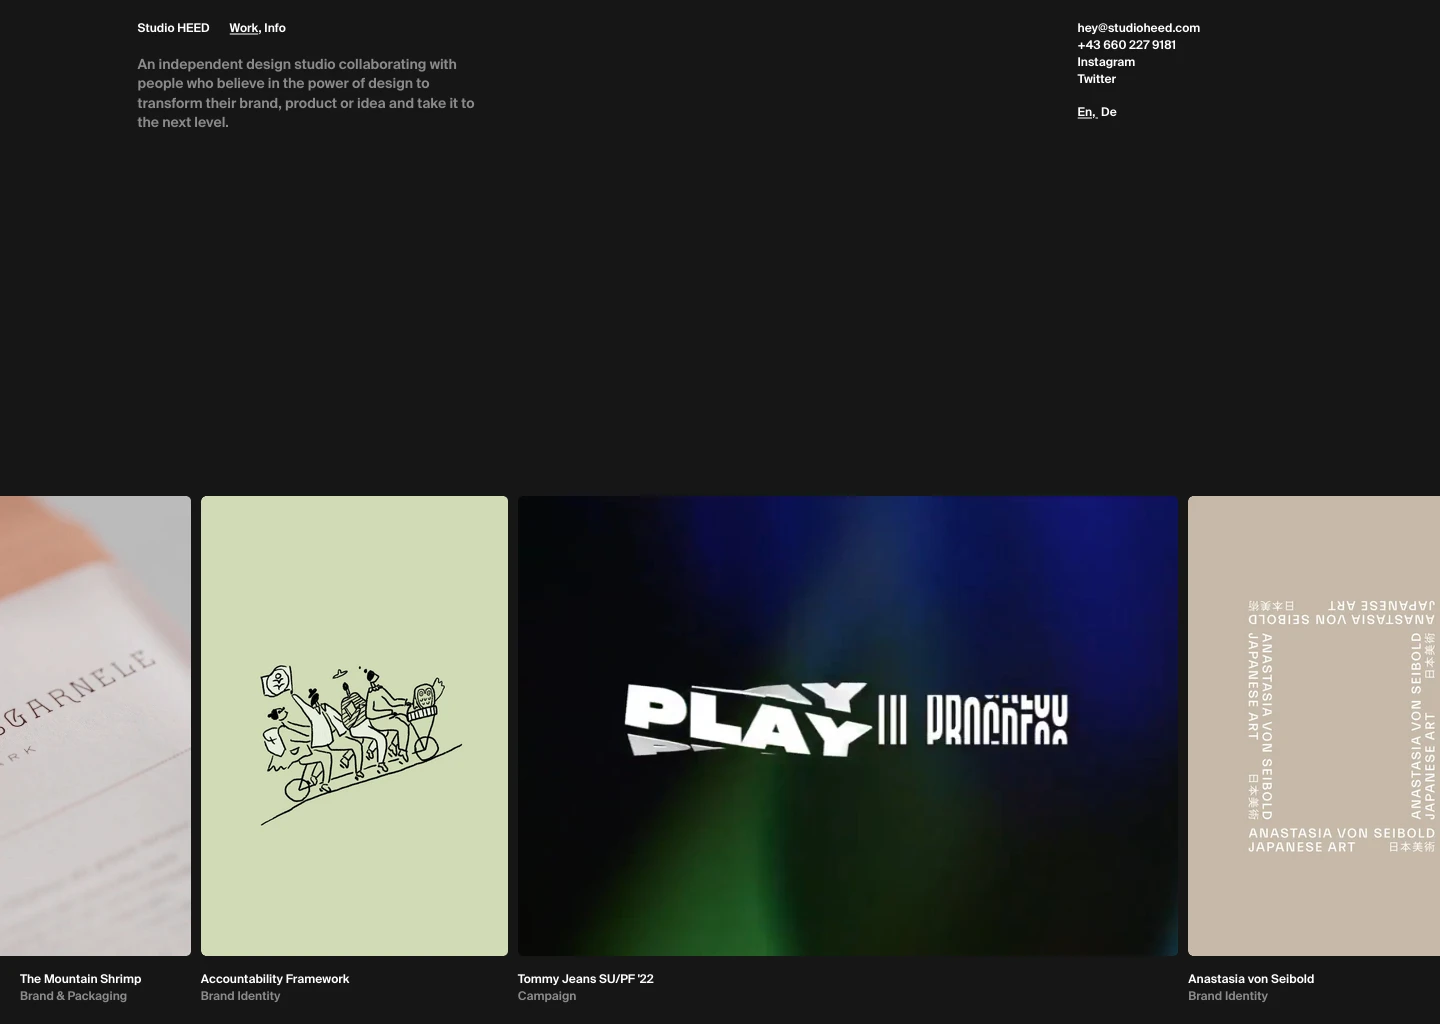Open the Work section
The height and width of the screenshot is (1024, 1440).
pos(243,28)
